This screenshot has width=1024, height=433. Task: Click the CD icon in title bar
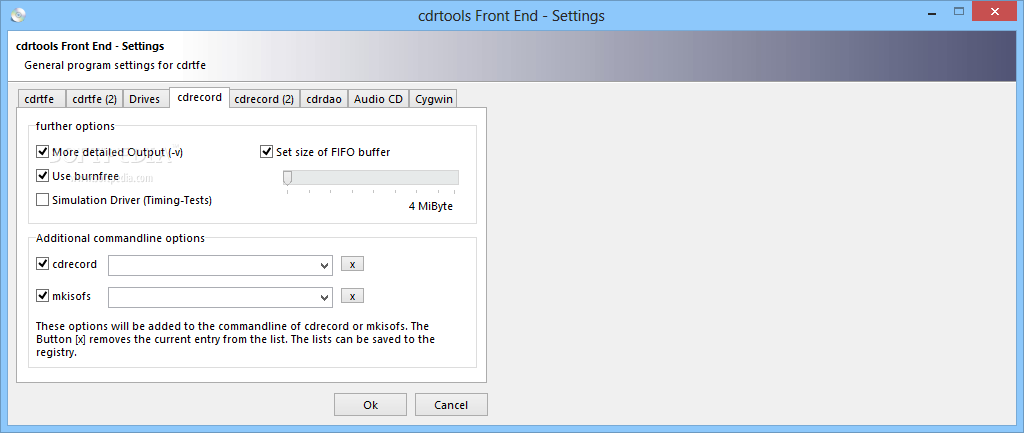[x=18, y=14]
